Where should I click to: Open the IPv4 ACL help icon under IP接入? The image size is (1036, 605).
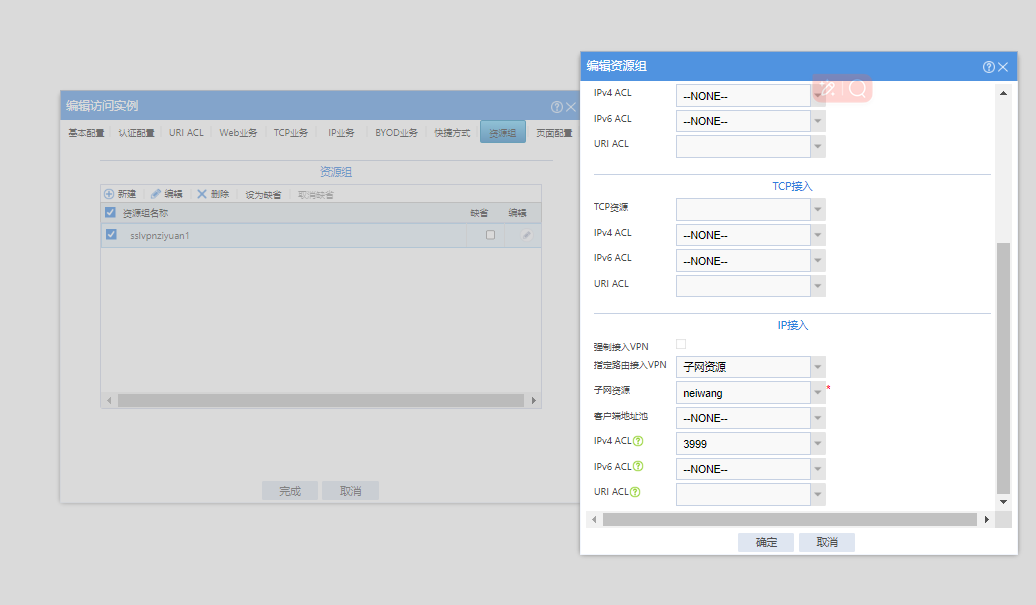[638, 441]
